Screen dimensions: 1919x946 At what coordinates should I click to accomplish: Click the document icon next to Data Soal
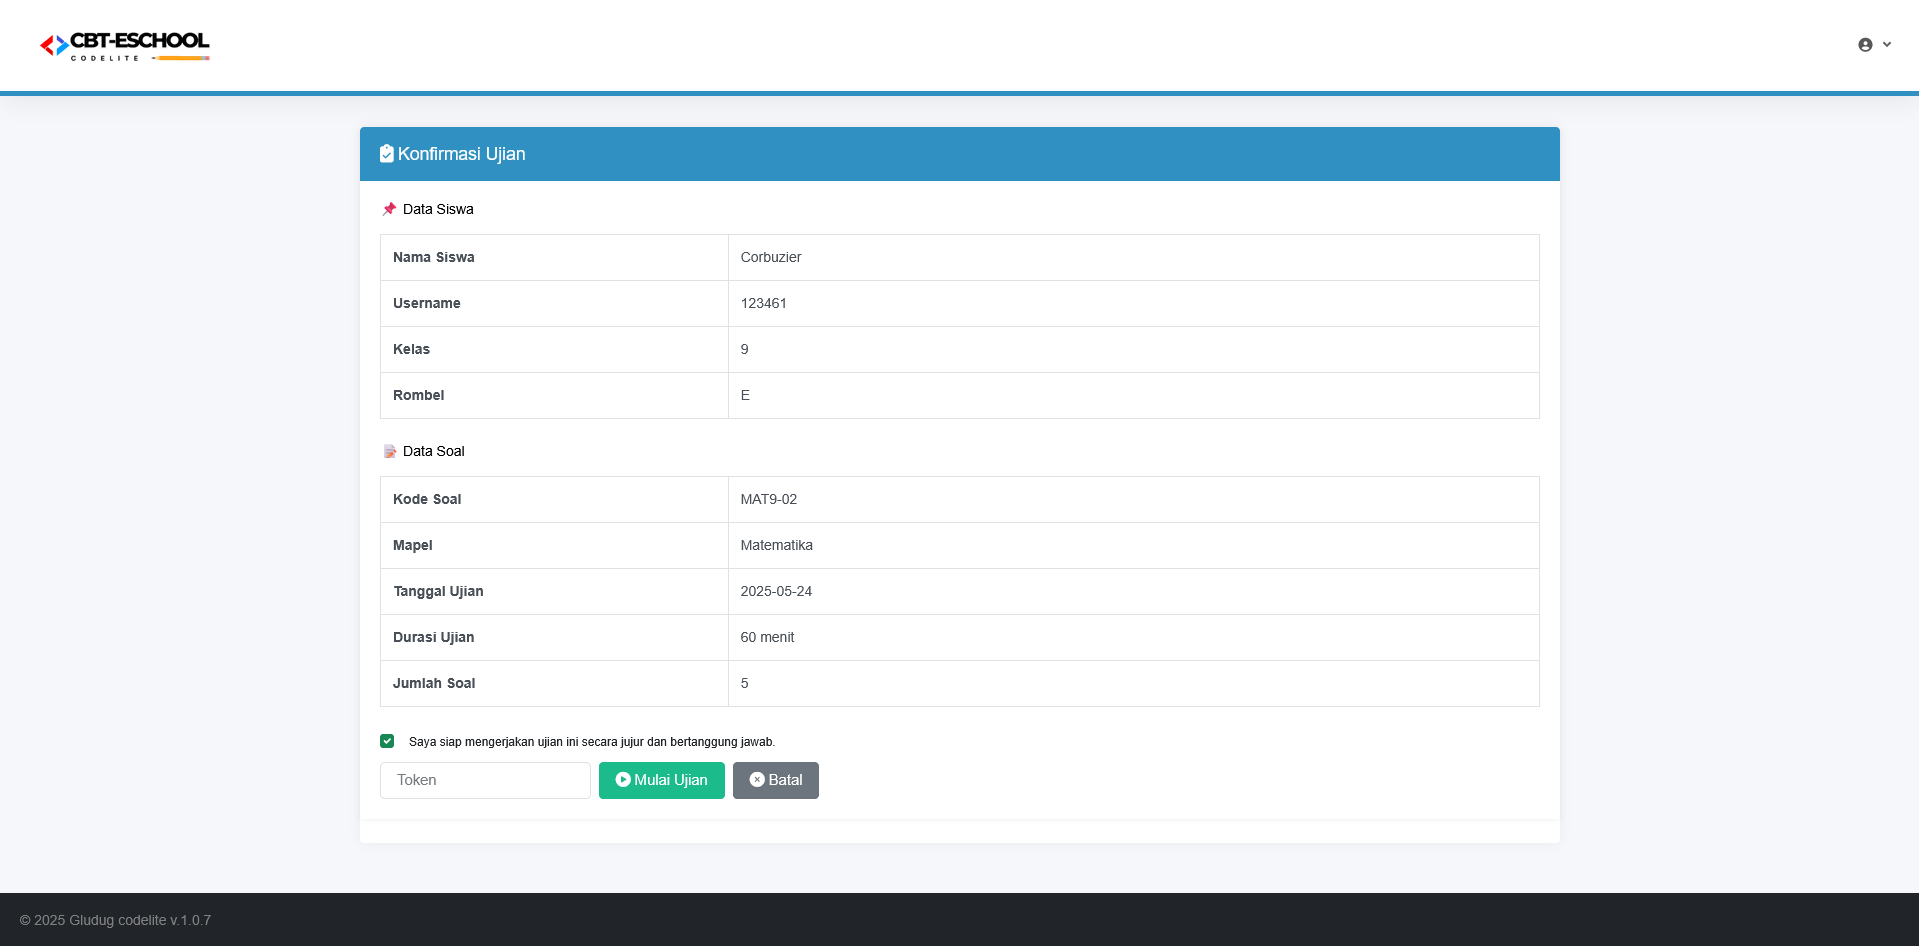coord(390,452)
